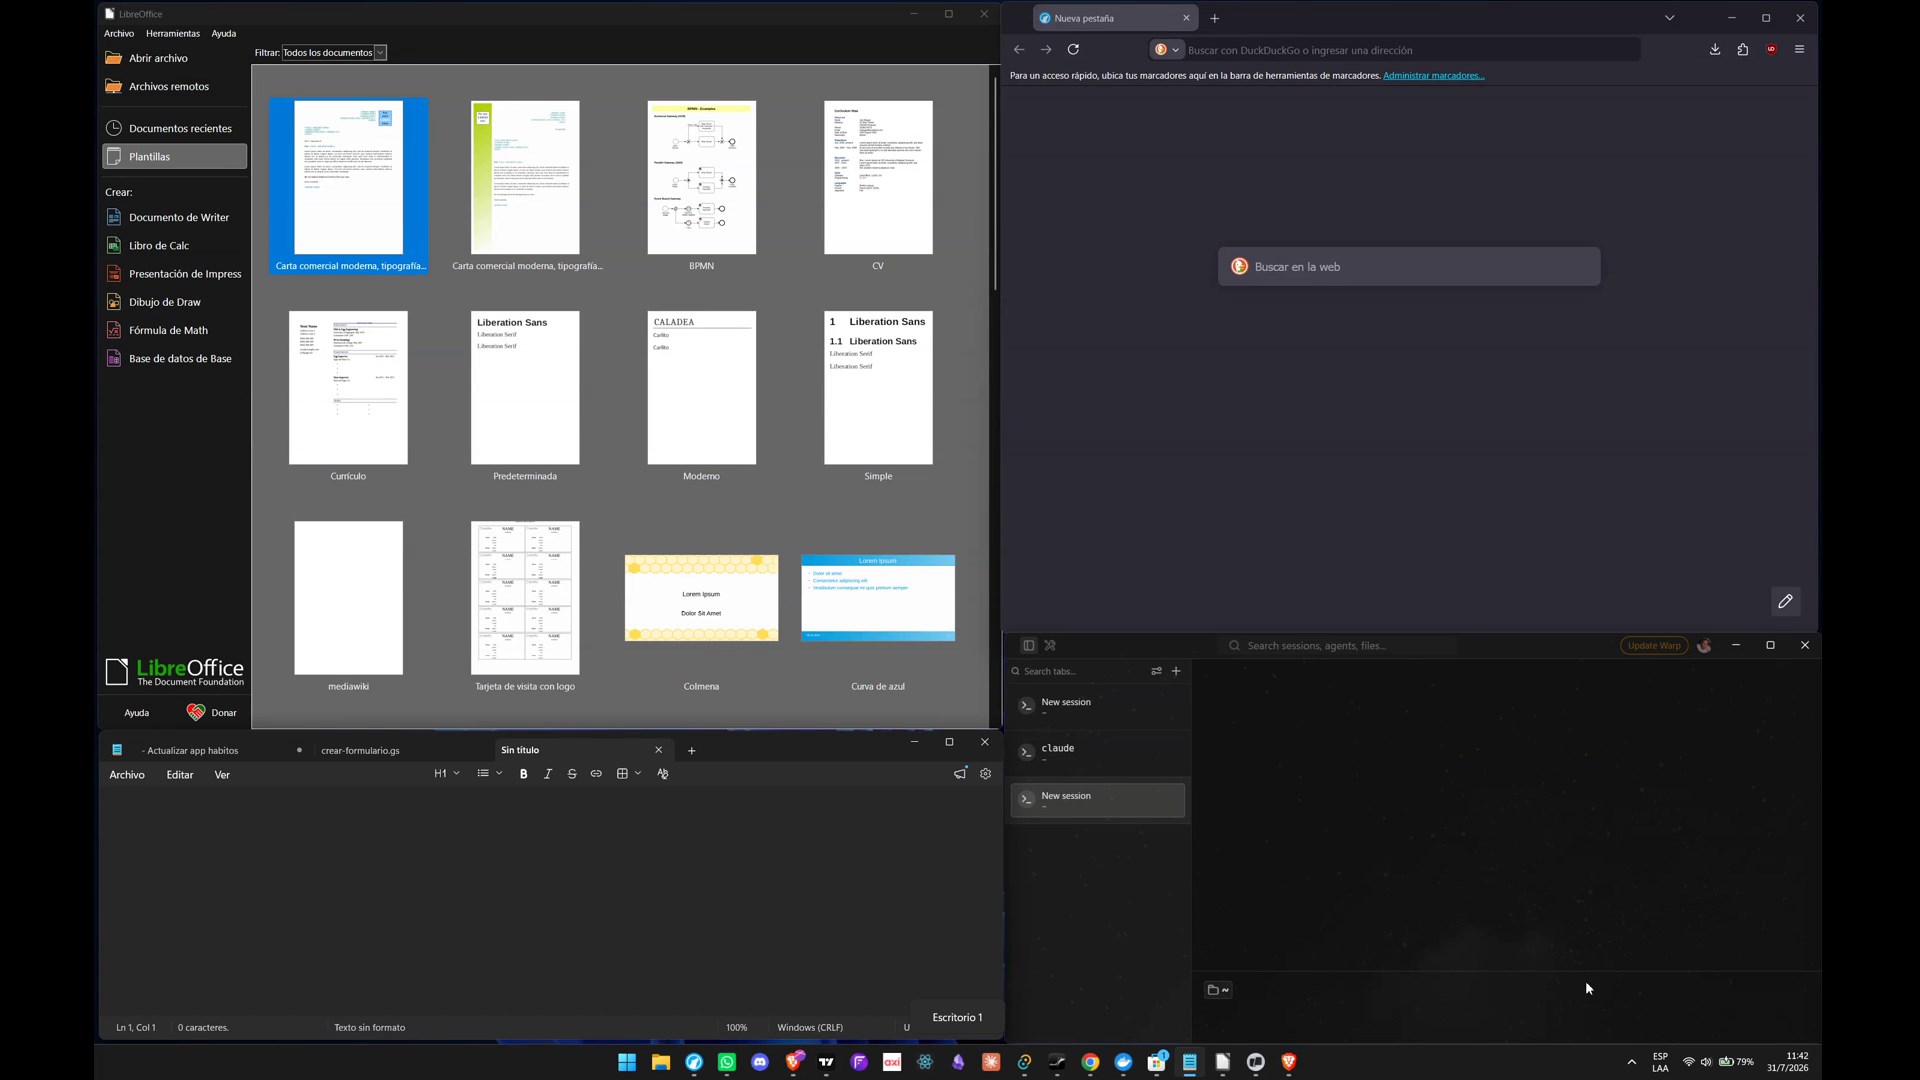The width and height of the screenshot is (1920, 1080).
Task: Click the browser address bar
Action: 1394,50
